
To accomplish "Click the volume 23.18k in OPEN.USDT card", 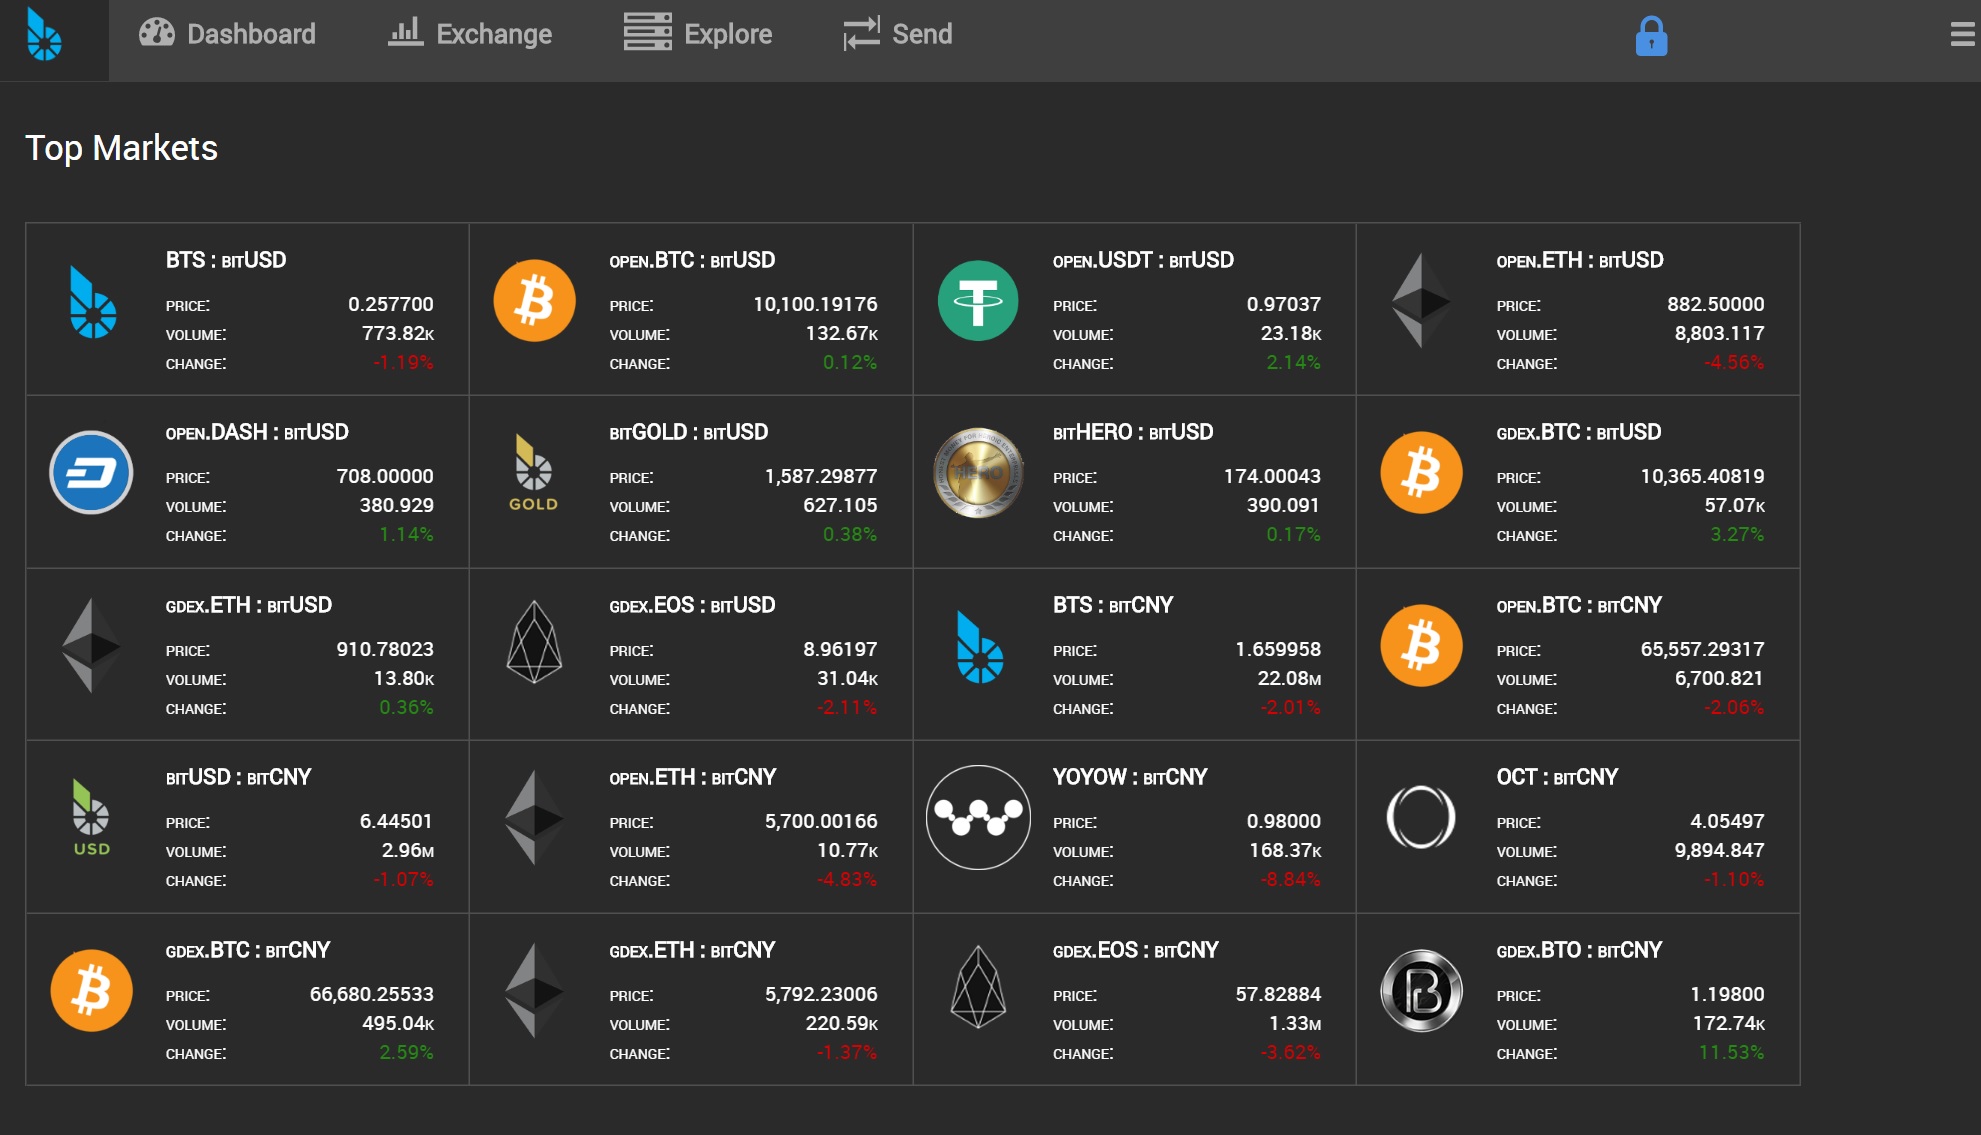I will click(x=1291, y=333).
